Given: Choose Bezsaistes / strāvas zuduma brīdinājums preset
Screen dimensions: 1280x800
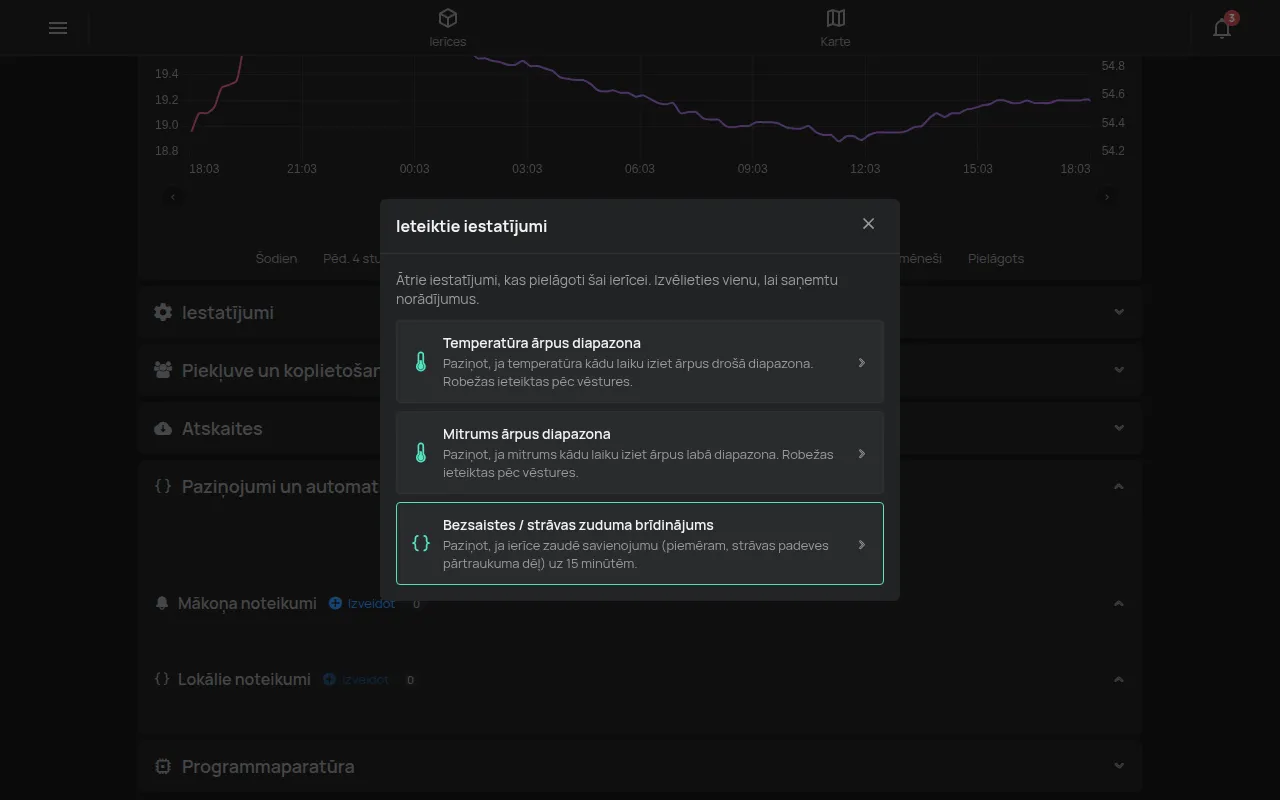Looking at the screenshot, I should click(640, 543).
